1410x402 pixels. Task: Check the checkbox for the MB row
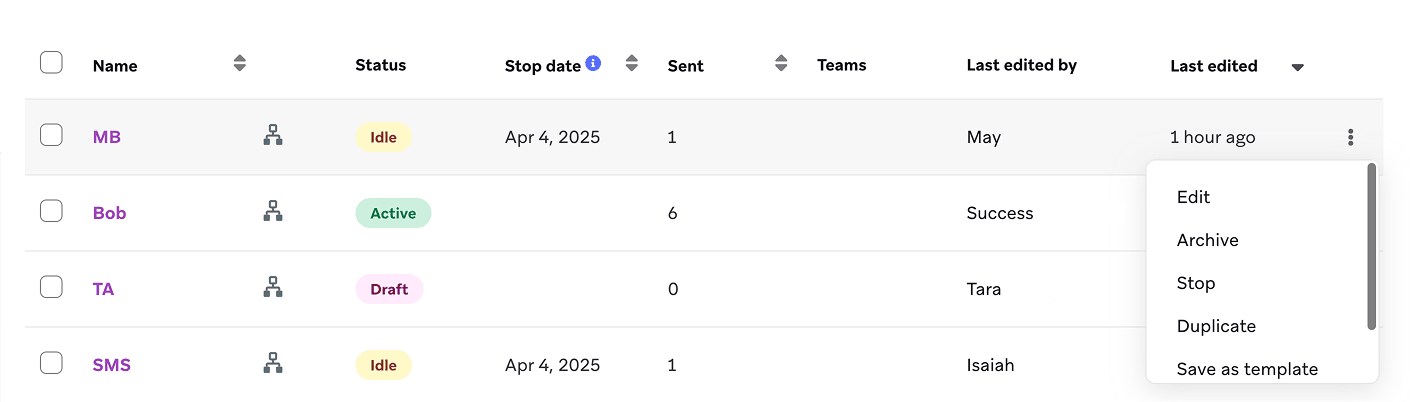(x=51, y=135)
